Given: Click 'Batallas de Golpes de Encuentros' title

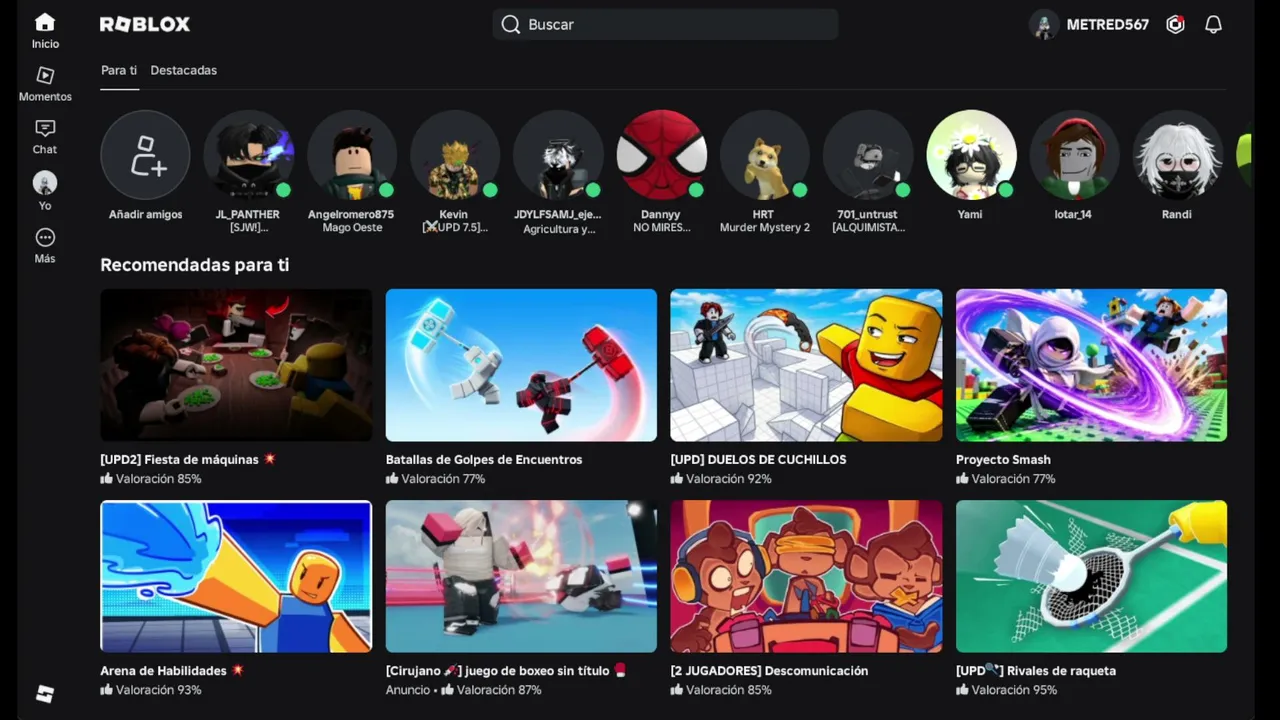Looking at the screenshot, I should (484, 459).
